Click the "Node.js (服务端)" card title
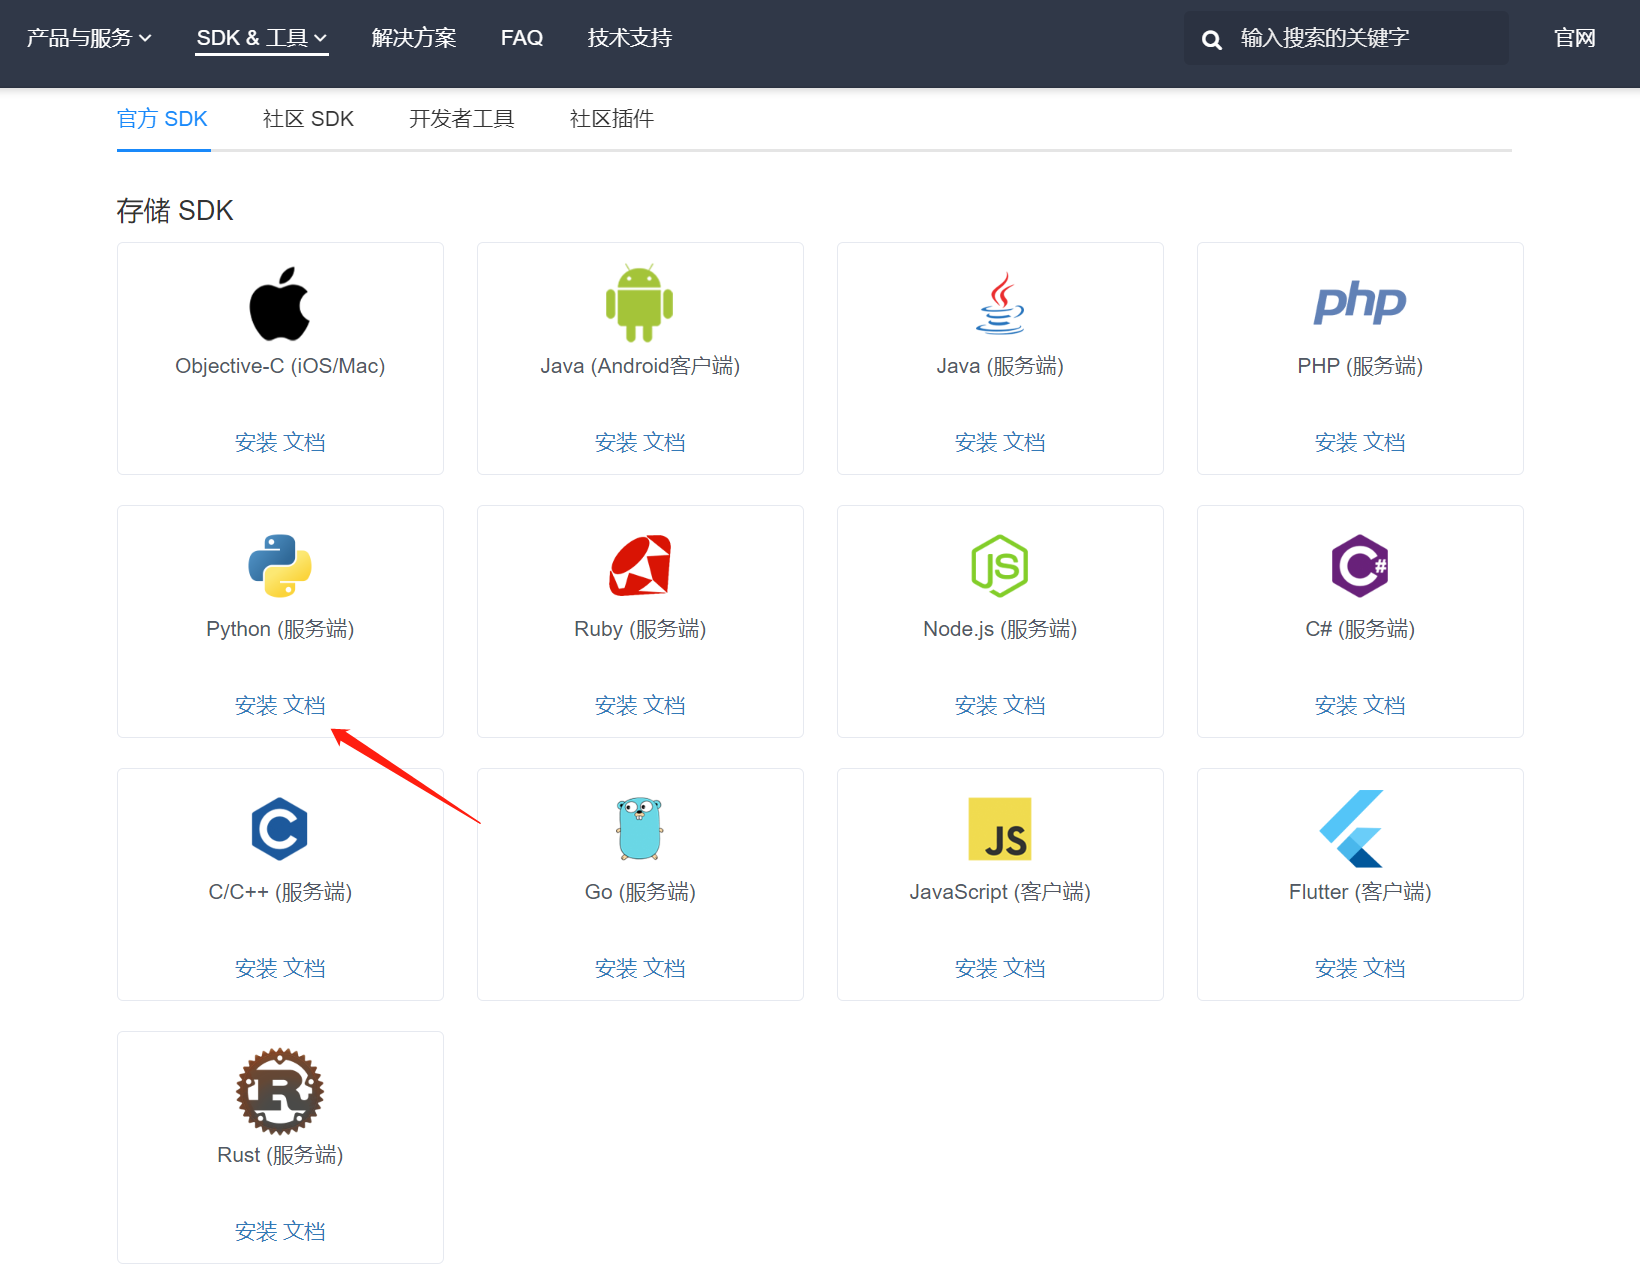 tap(1000, 629)
